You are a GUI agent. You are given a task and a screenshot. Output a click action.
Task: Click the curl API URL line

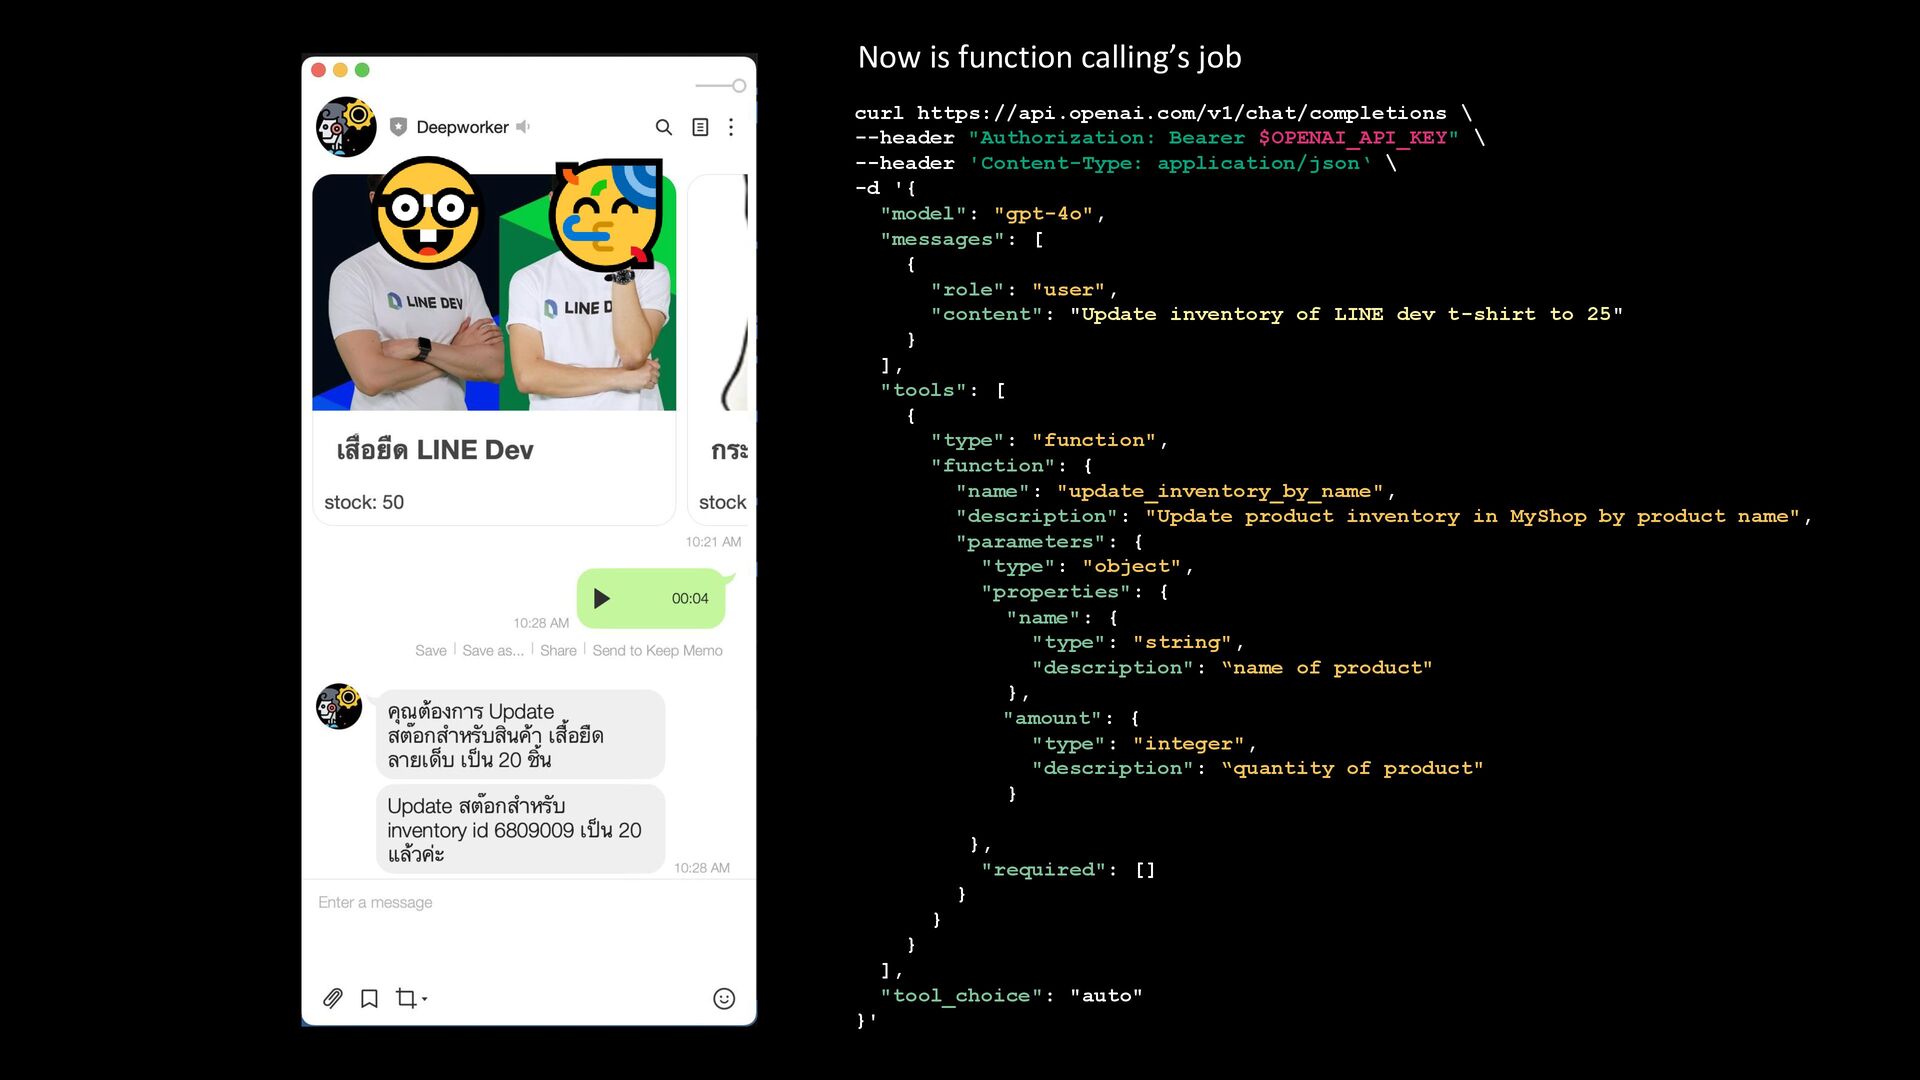point(1163,113)
